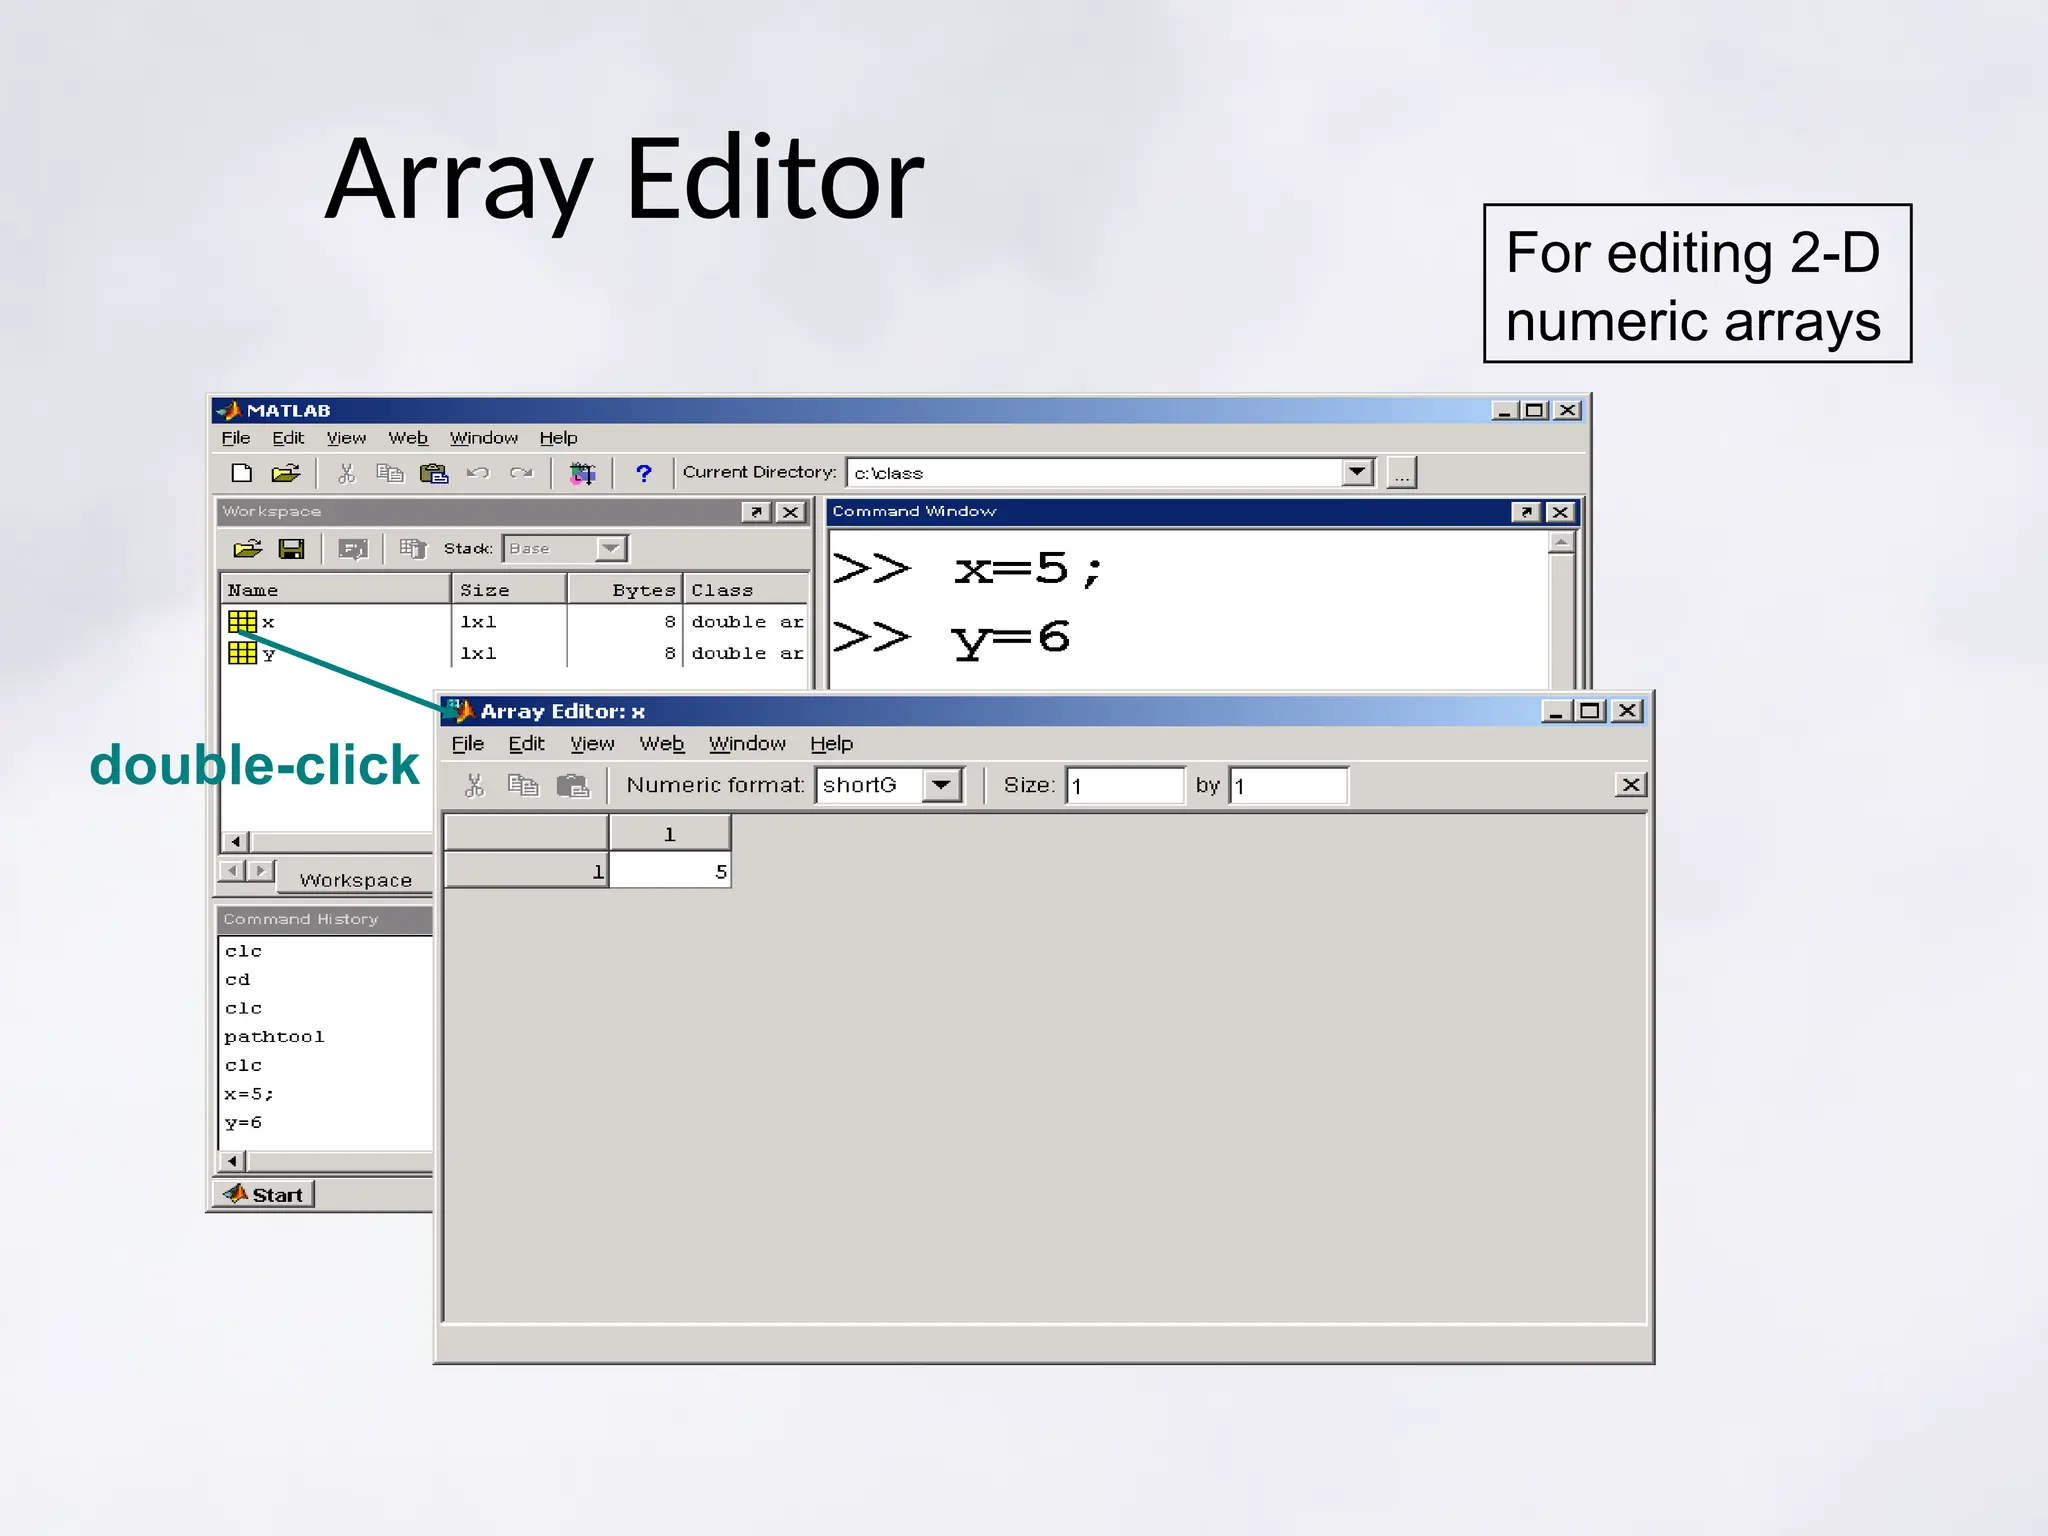Select pathtool in Command History
The height and width of the screenshot is (1536, 2048).
[x=274, y=1037]
